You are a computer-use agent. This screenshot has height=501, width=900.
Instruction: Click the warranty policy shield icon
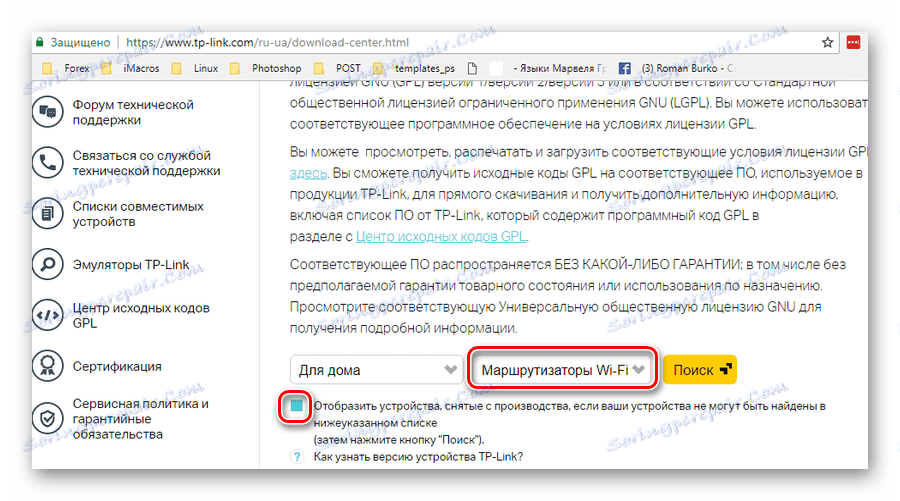48,418
